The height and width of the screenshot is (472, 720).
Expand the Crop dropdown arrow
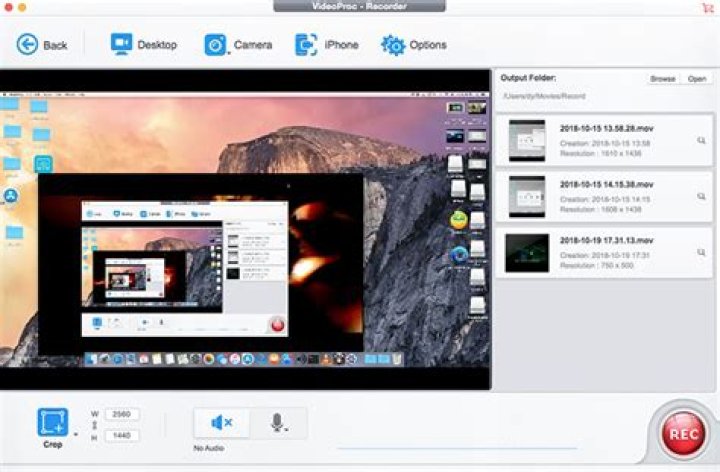[x=75, y=435]
